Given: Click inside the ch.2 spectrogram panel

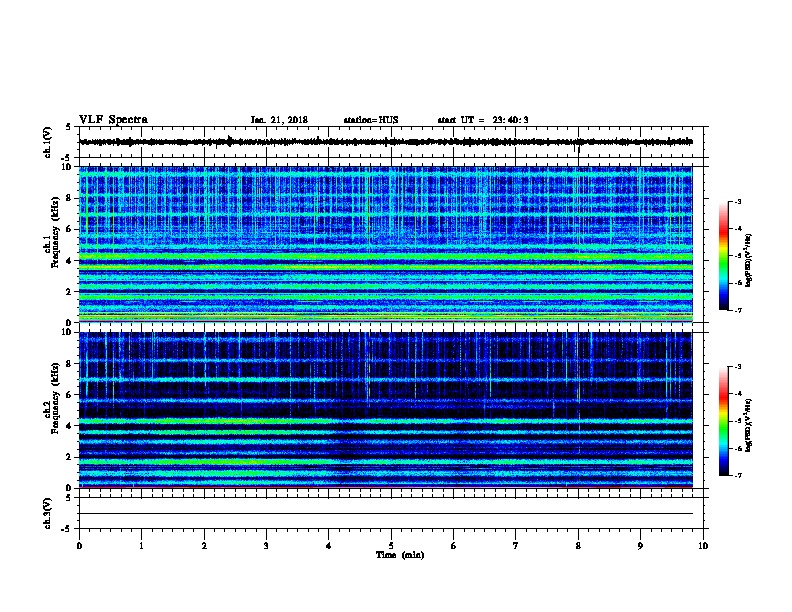Looking at the screenshot, I should point(386,410).
